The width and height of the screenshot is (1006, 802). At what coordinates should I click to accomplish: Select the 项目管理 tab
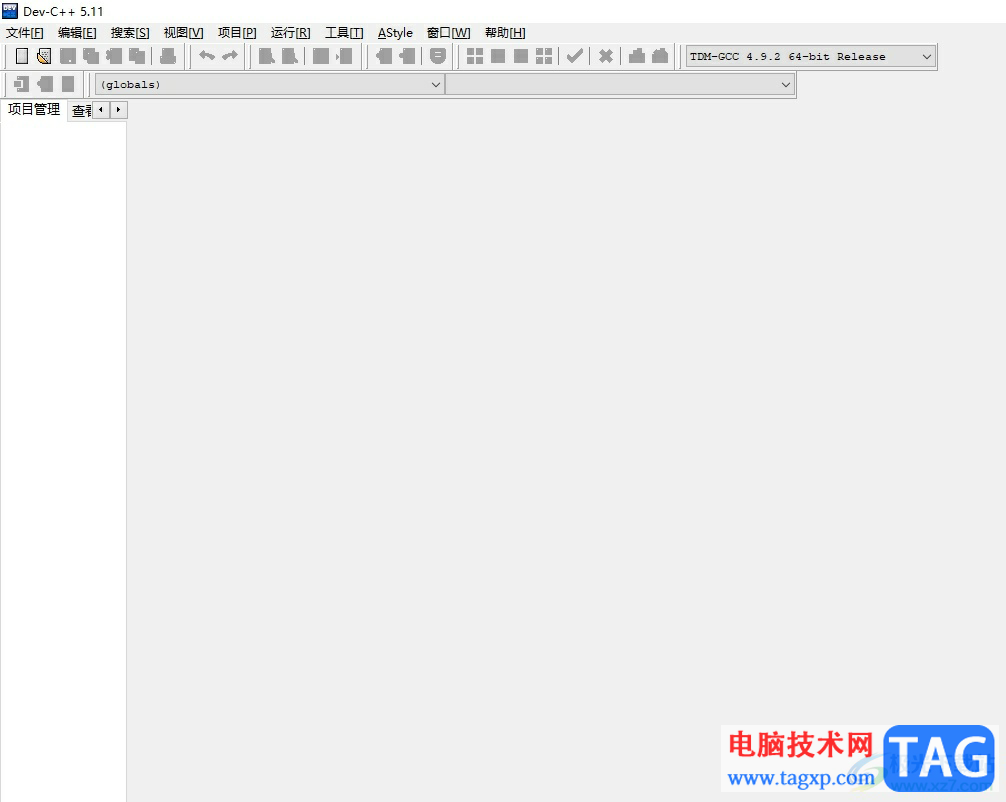34,110
